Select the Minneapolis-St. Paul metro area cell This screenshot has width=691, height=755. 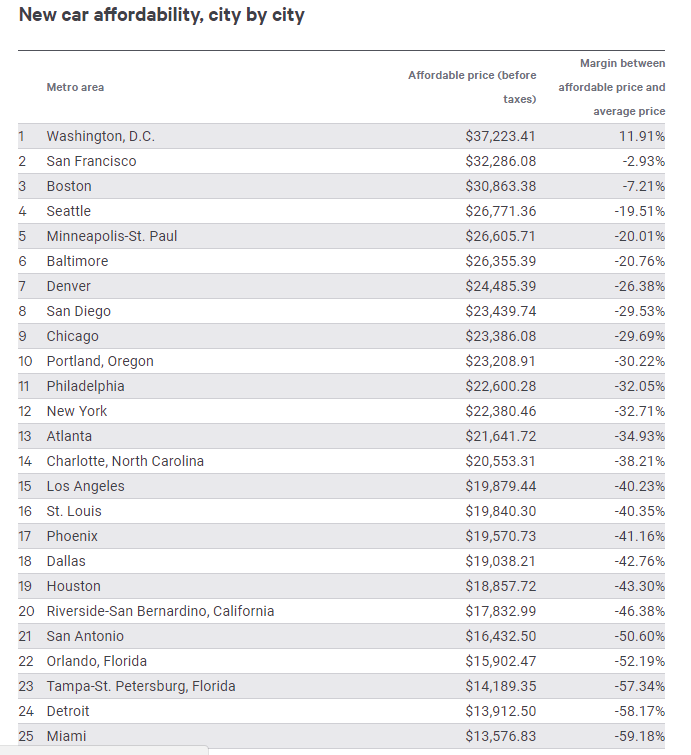112,236
